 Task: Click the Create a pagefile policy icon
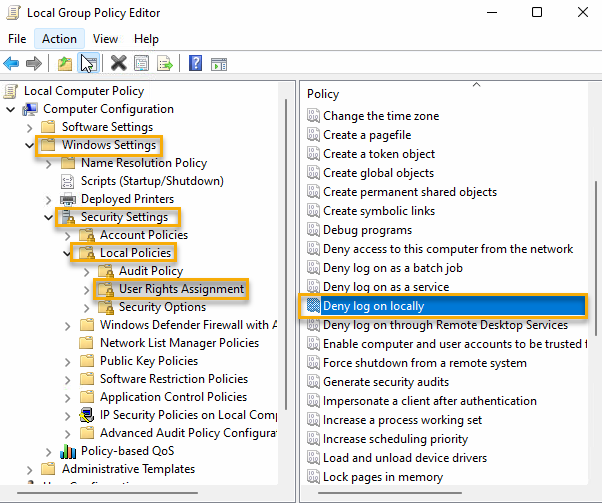tap(313, 135)
